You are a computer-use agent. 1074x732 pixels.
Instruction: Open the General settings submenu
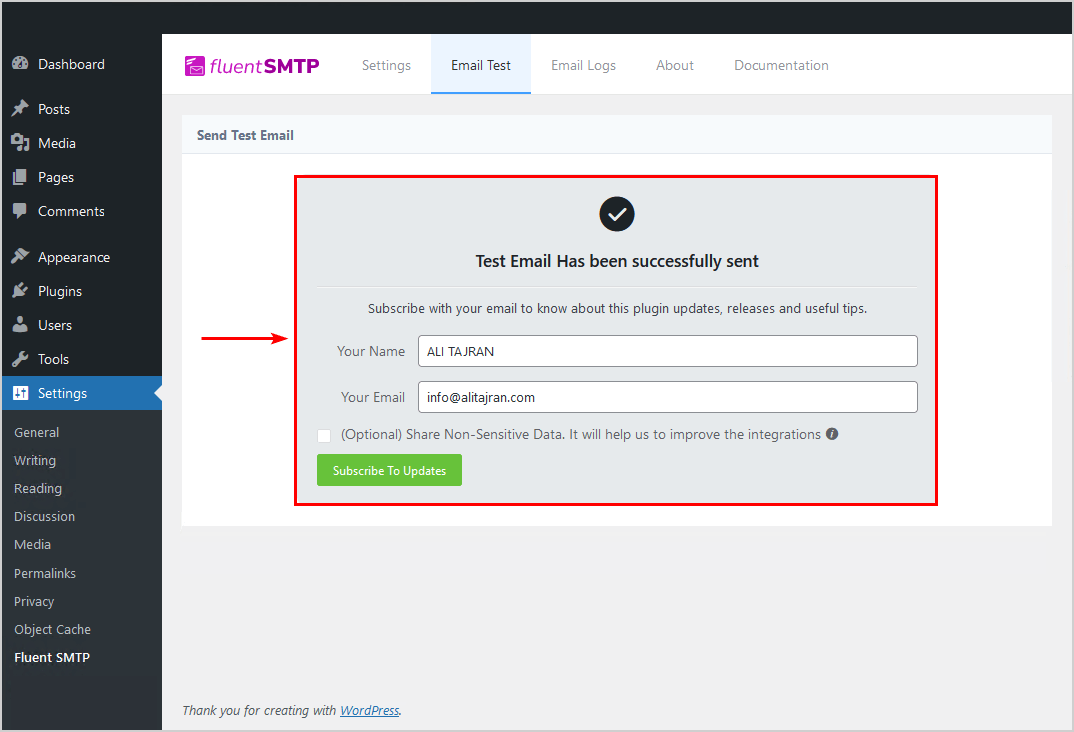point(36,433)
